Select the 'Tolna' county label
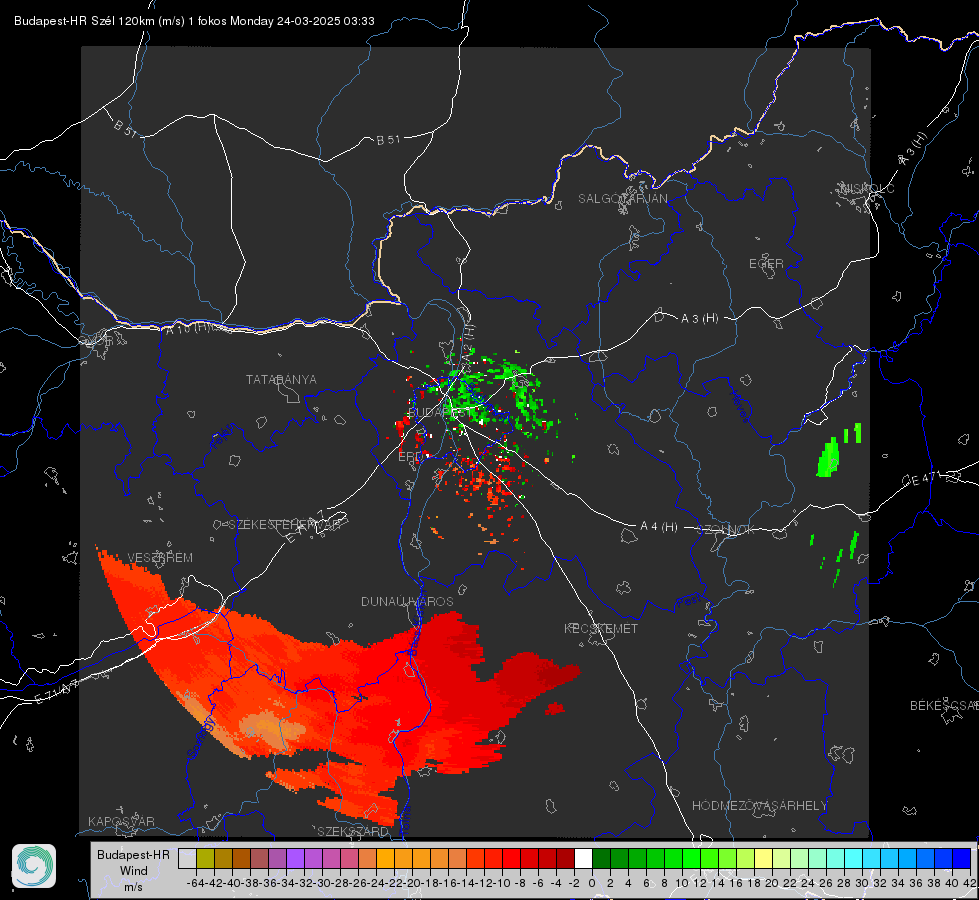 404,821
